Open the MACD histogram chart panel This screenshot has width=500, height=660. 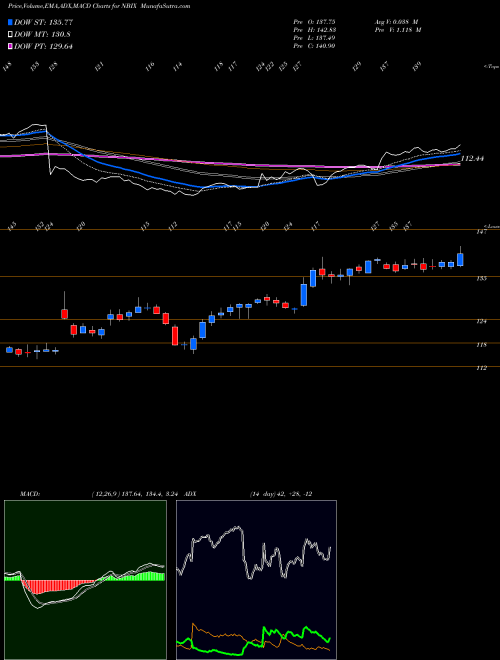[x=85, y=580]
